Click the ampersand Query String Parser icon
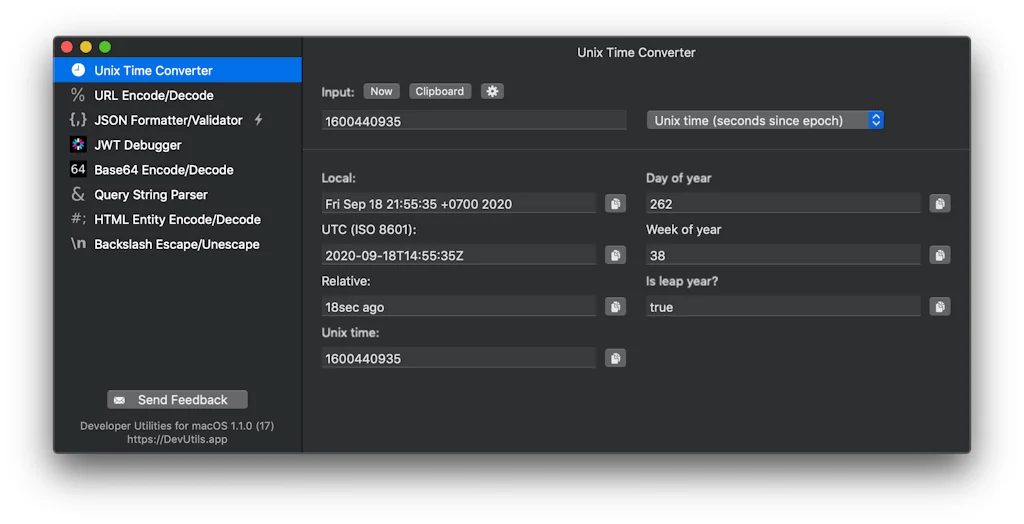The height and width of the screenshot is (524, 1024). [x=78, y=194]
